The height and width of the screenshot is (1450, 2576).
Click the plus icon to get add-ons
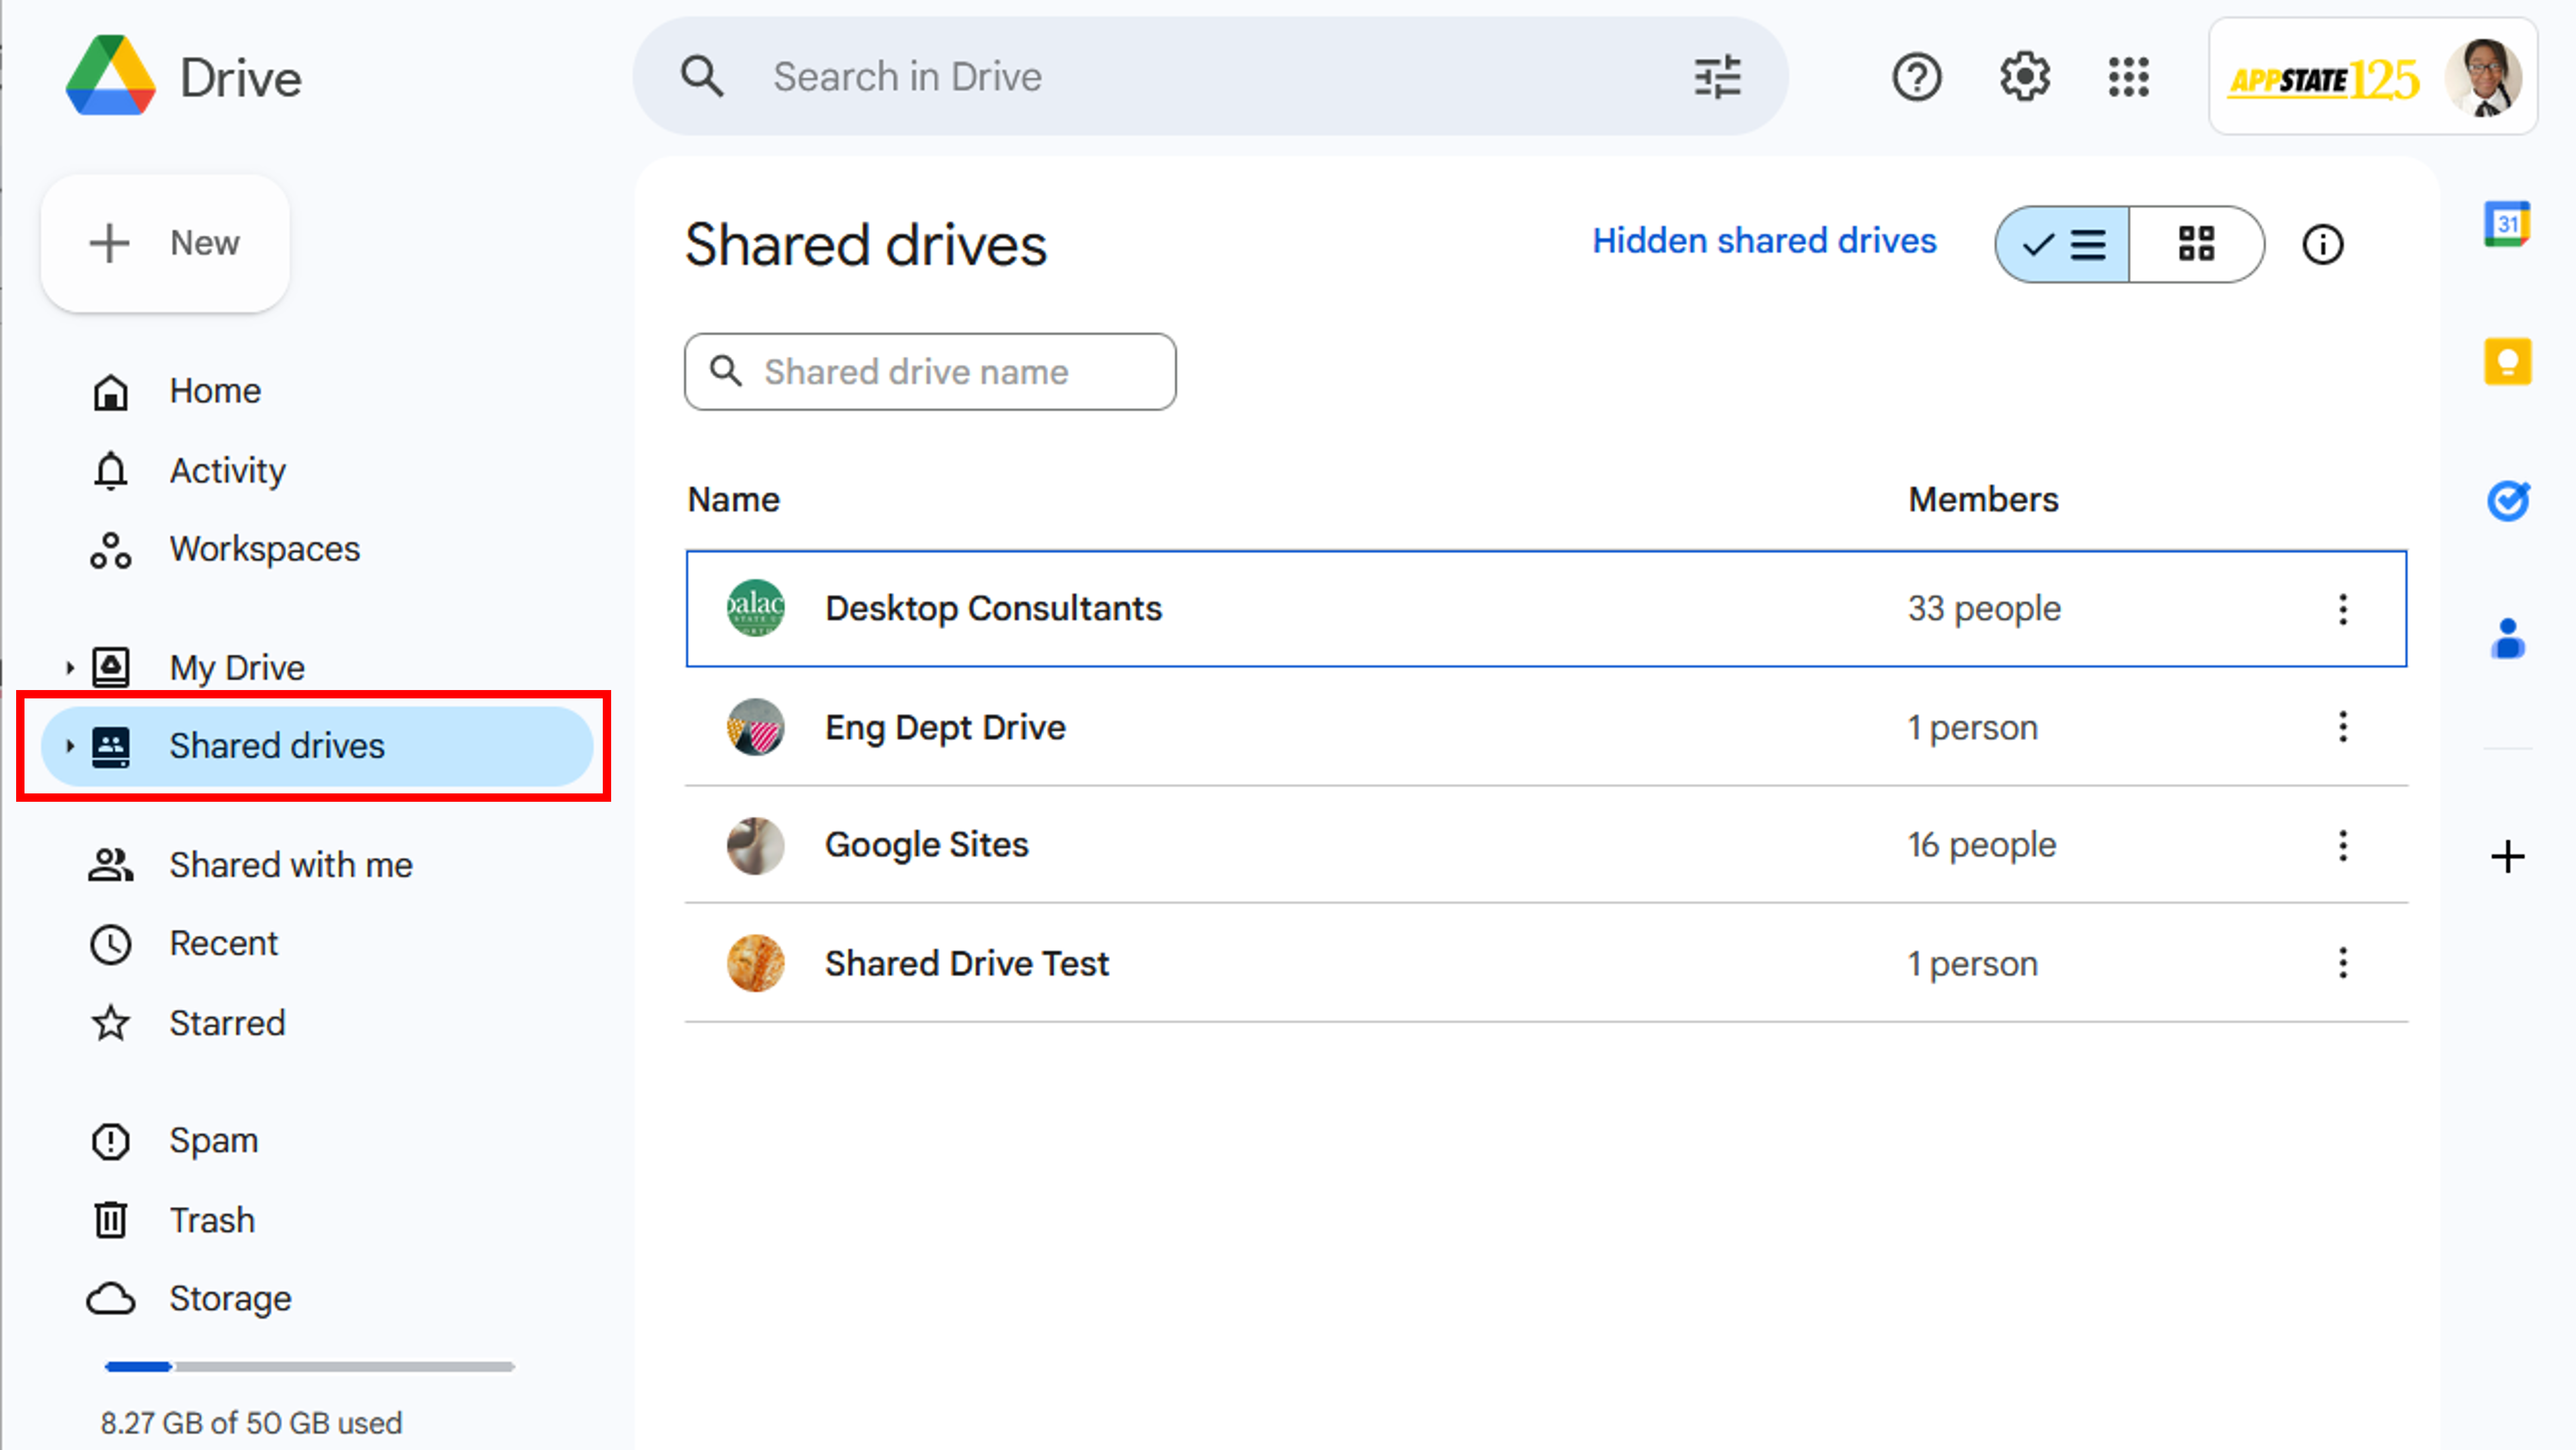2507,857
